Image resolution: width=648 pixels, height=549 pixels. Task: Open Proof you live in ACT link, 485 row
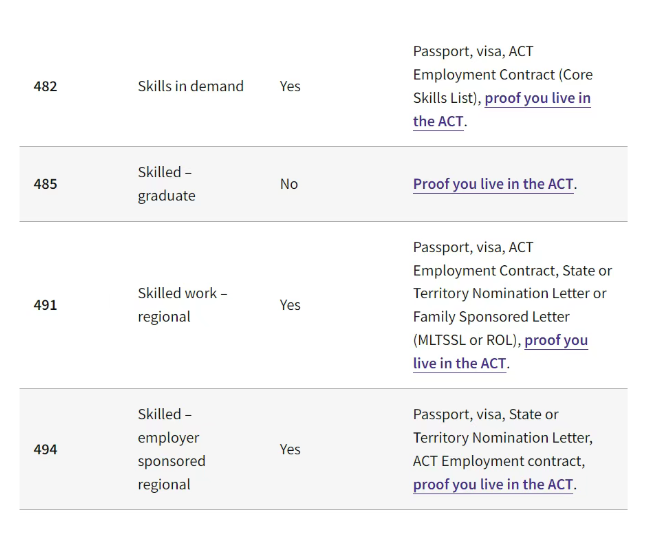tap(493, 184)
